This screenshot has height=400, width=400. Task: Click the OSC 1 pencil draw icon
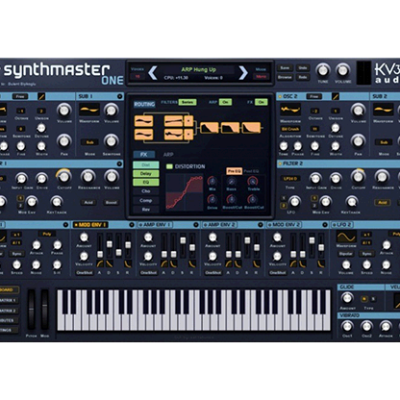tap(41, 96)
